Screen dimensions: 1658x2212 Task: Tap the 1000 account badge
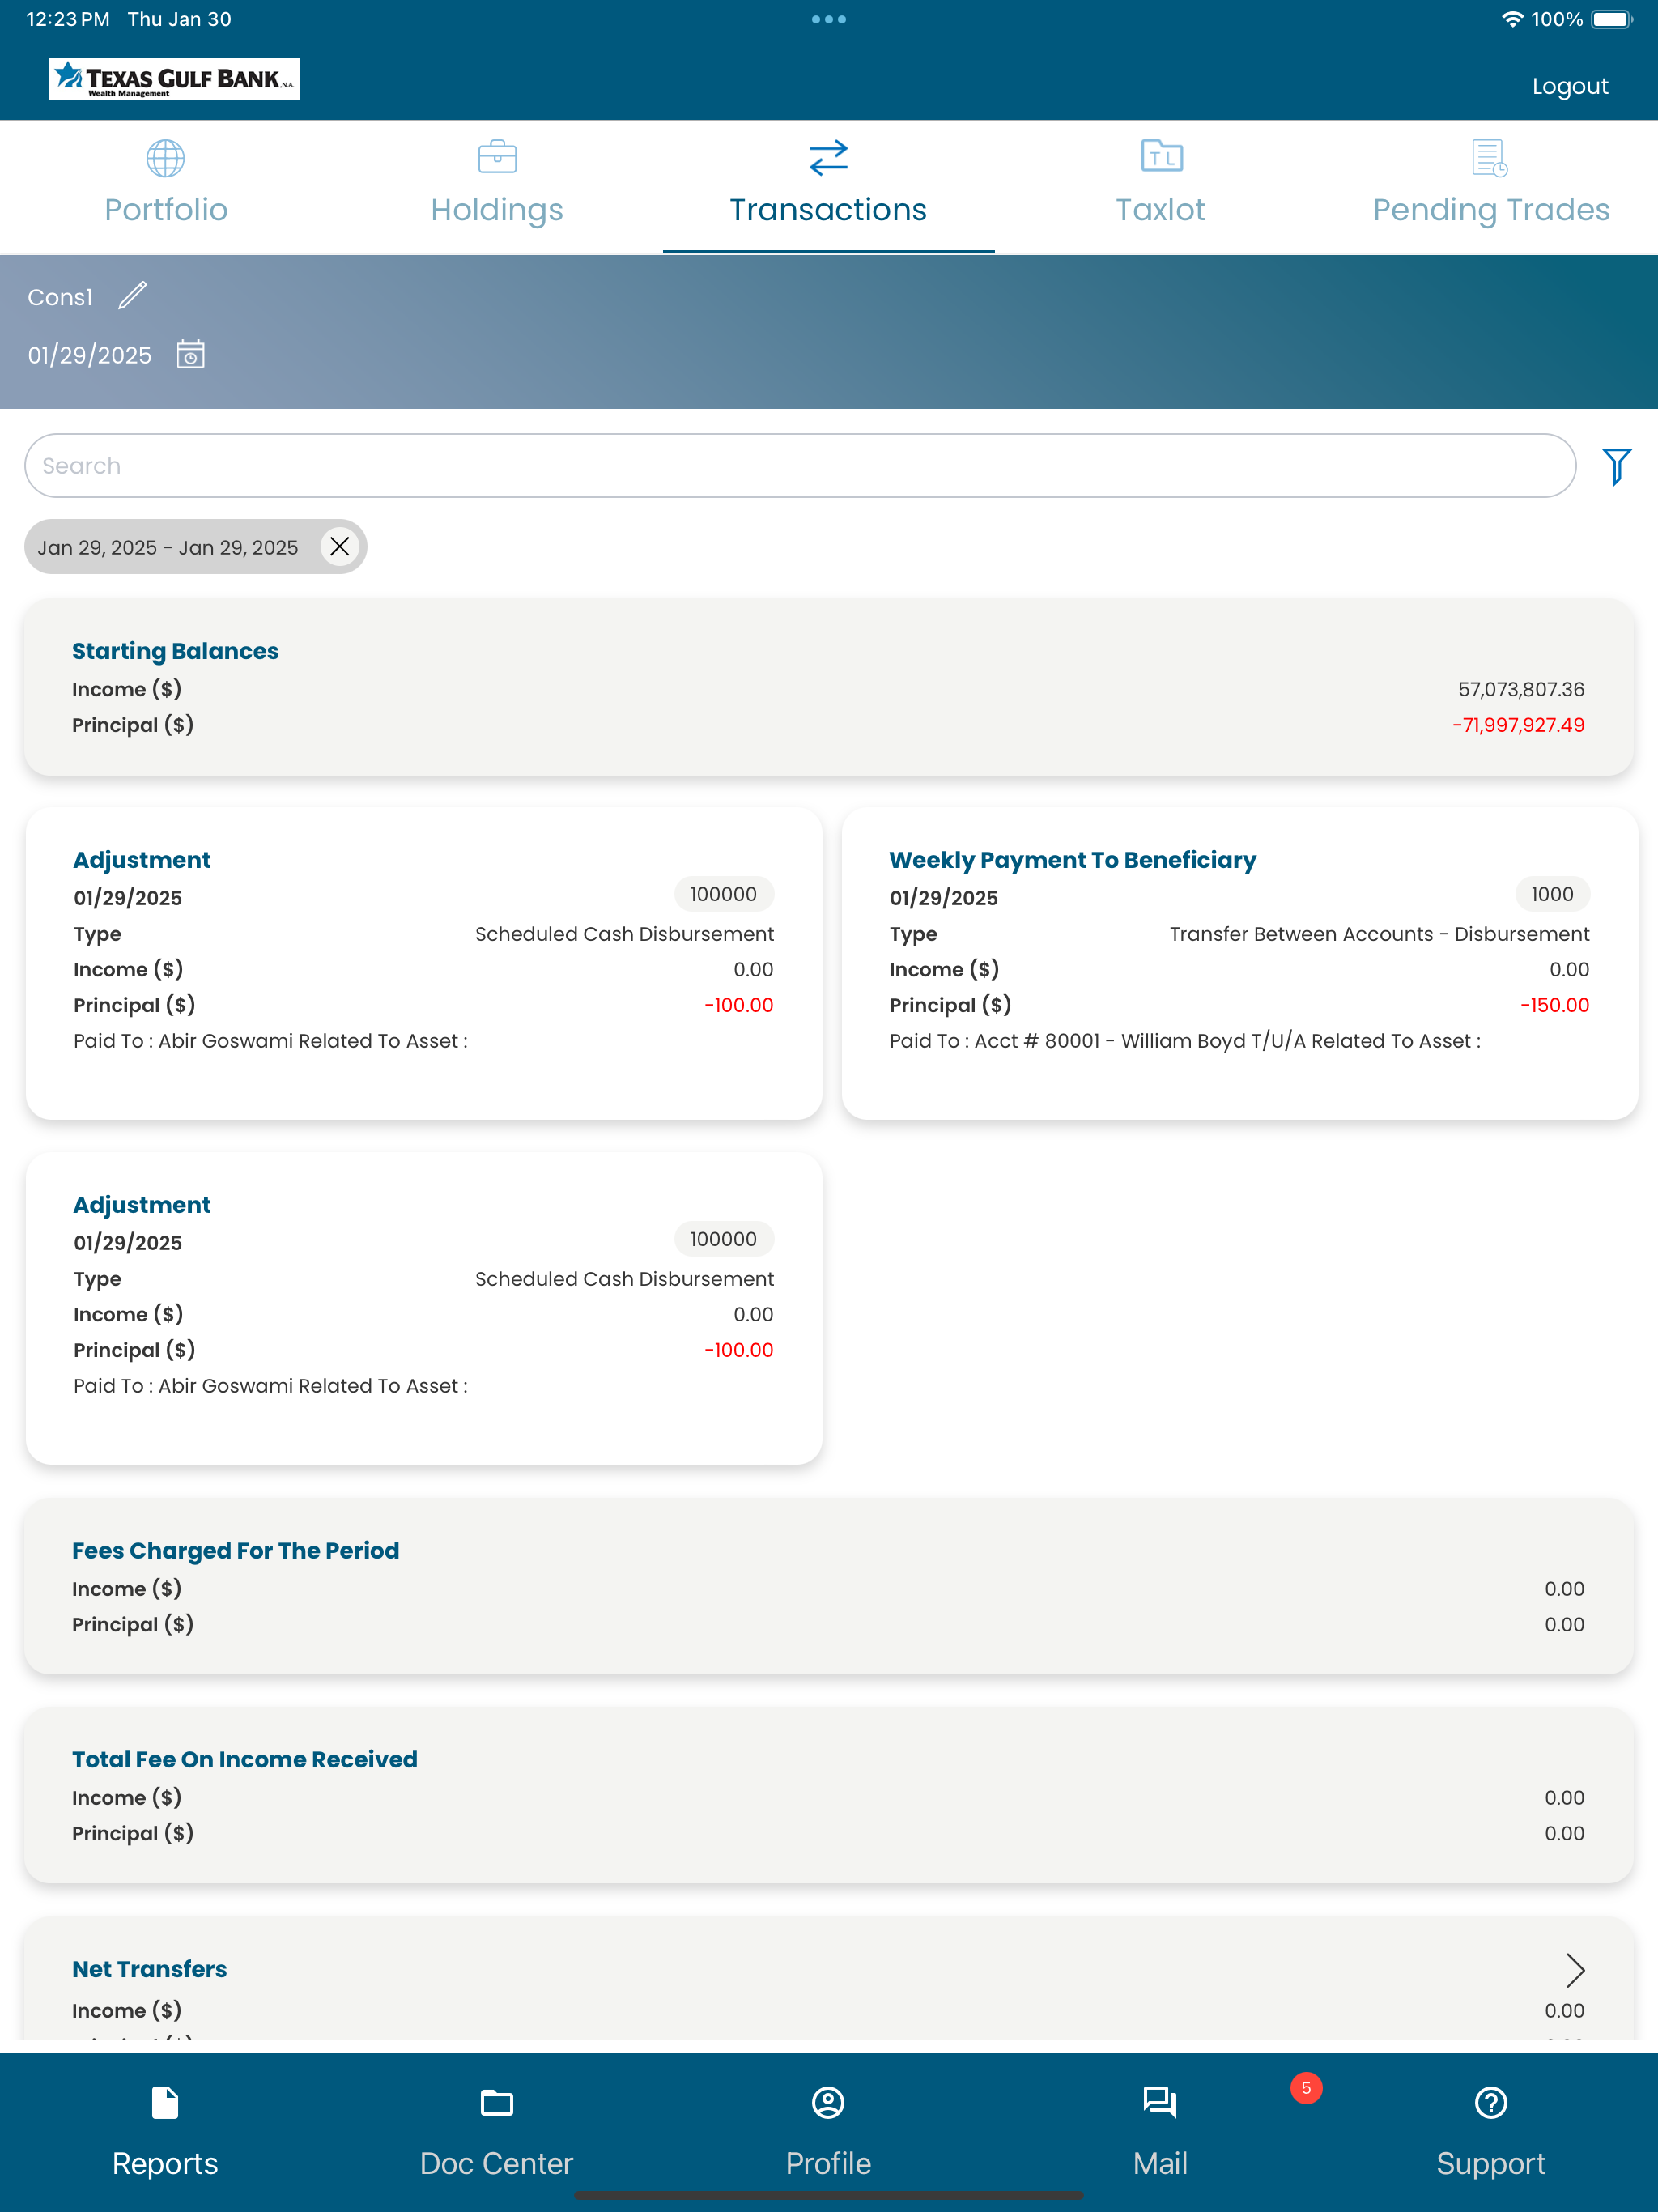1552,894
